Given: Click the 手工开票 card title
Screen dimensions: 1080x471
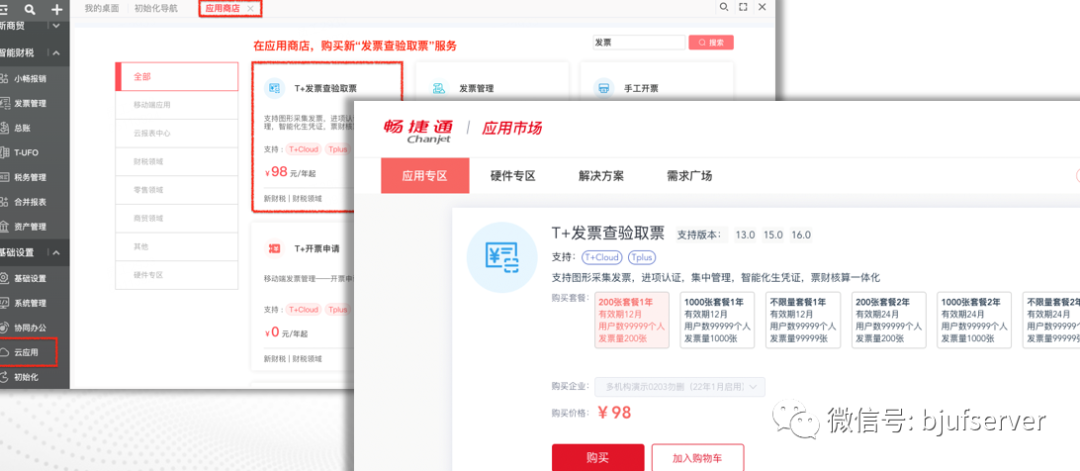Looking at the screenshot, I should click(641, 89).
